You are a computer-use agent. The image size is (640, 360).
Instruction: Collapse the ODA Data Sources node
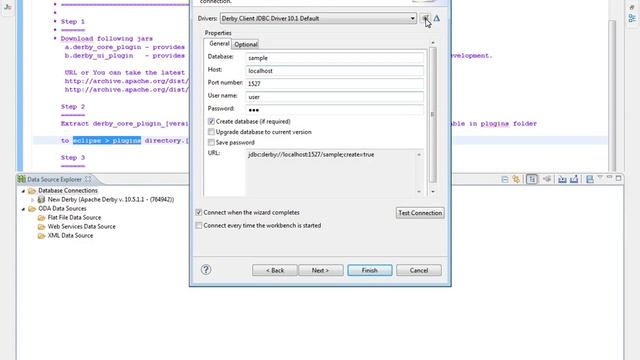(x=23, y=209)
